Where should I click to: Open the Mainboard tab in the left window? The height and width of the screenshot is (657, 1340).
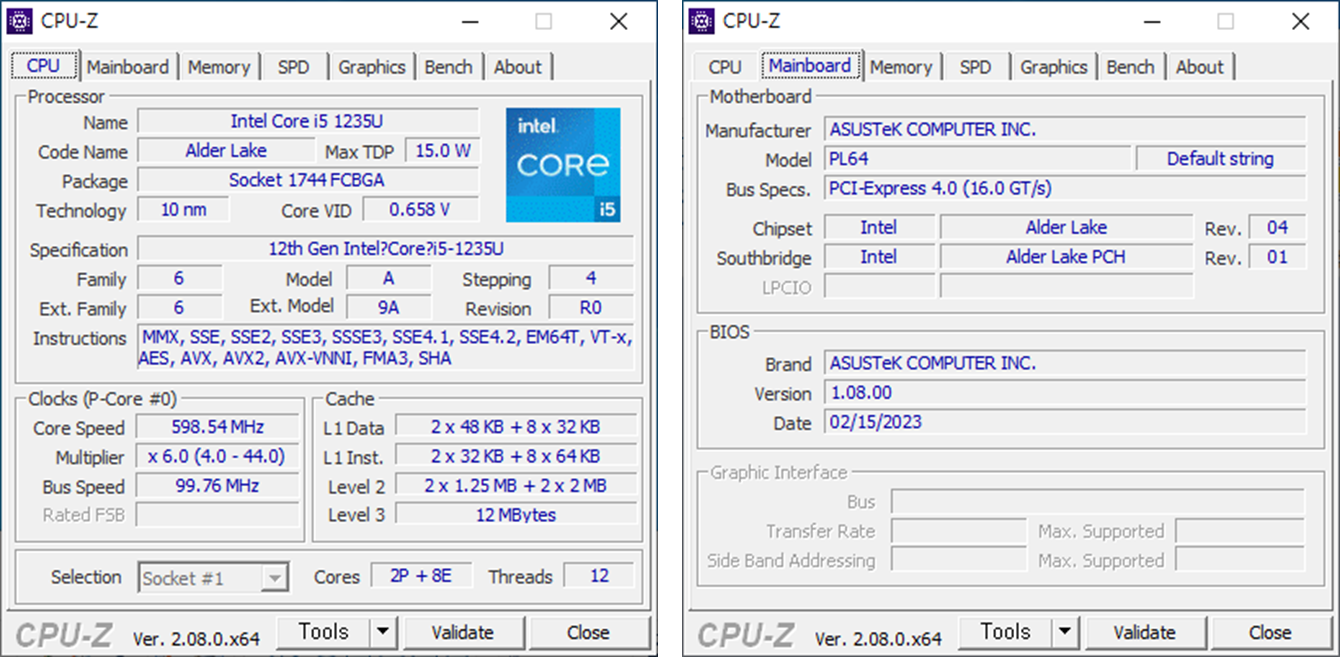(128, 67)
